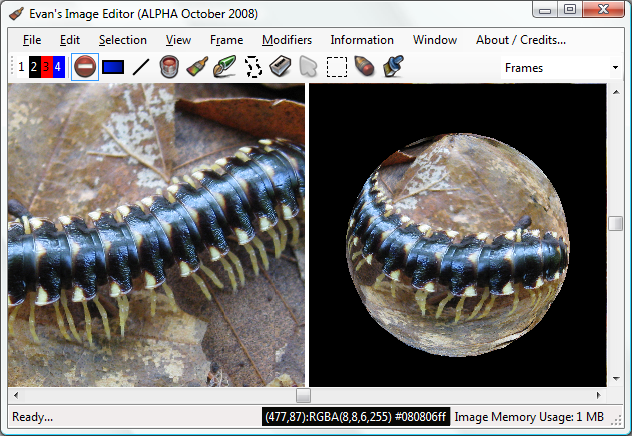The width and height of the screenshot is (632, 436).
Task: Select red color slot 3
Action: click(x=46, y=67)
